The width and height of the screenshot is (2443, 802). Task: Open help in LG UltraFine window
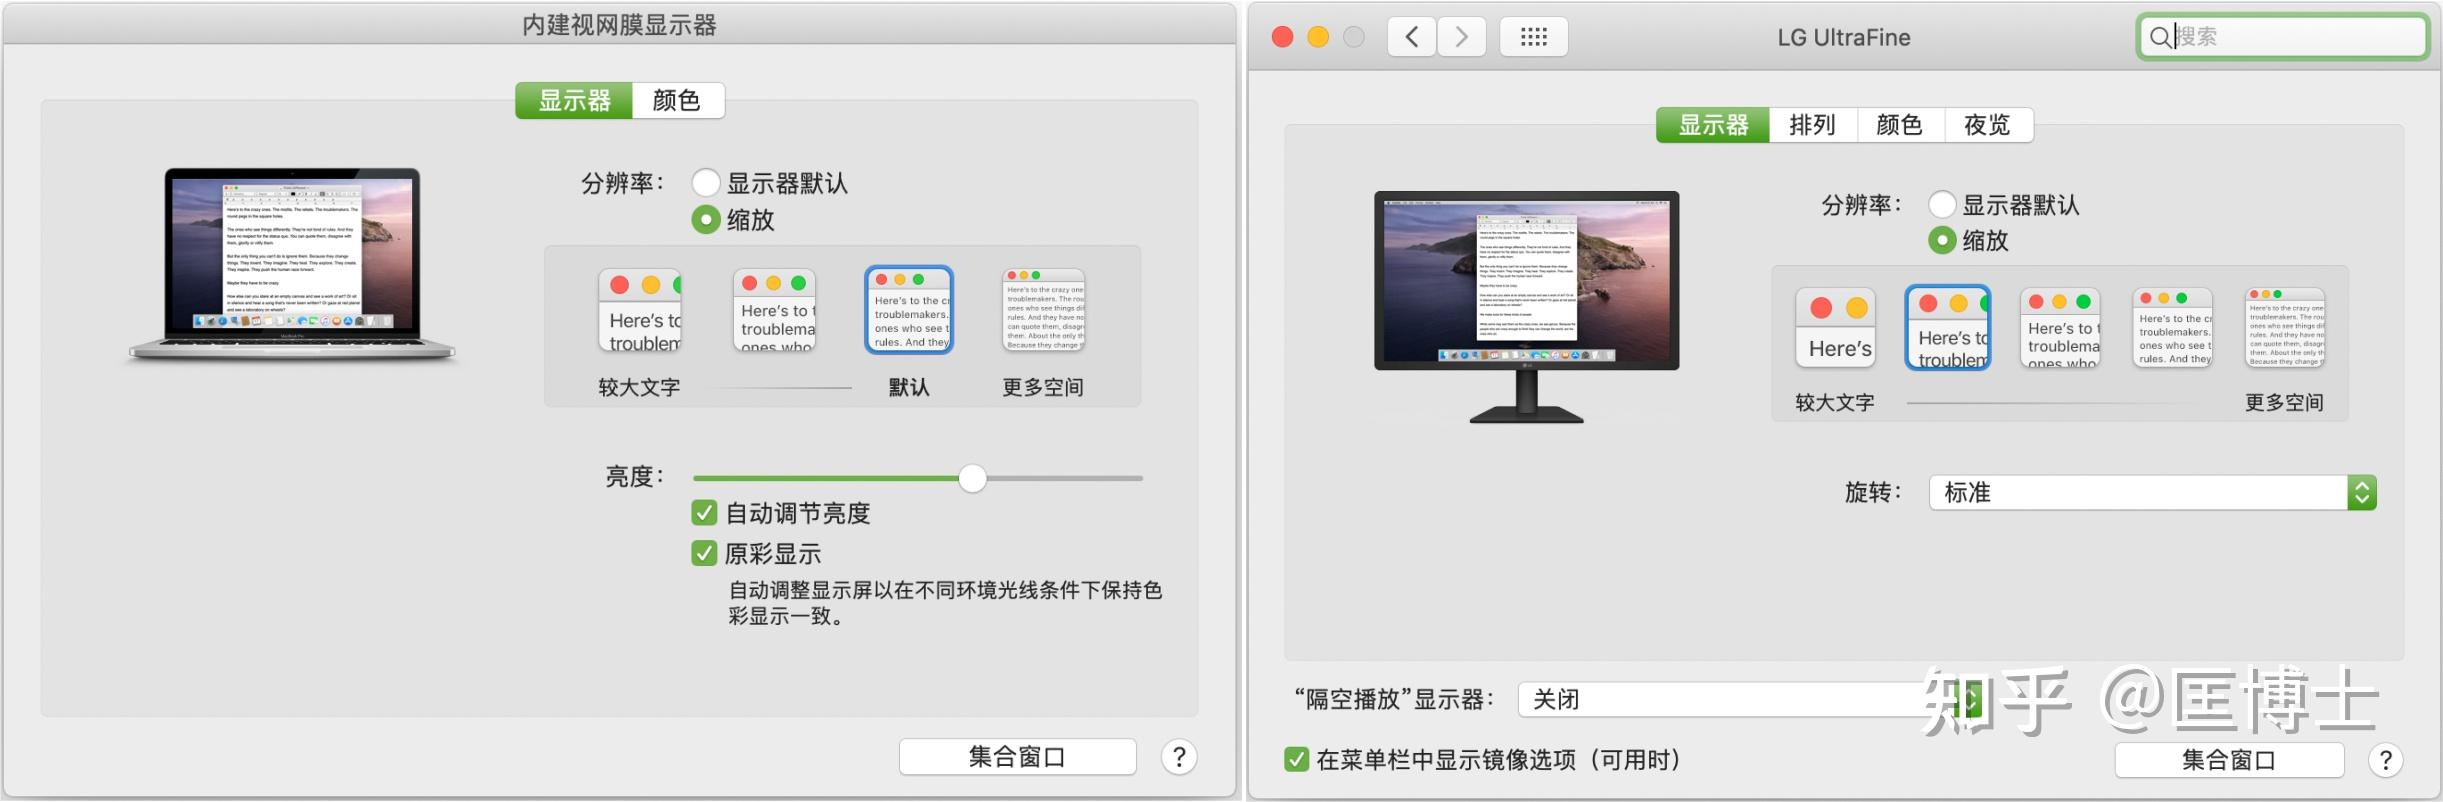(2385, 761)
